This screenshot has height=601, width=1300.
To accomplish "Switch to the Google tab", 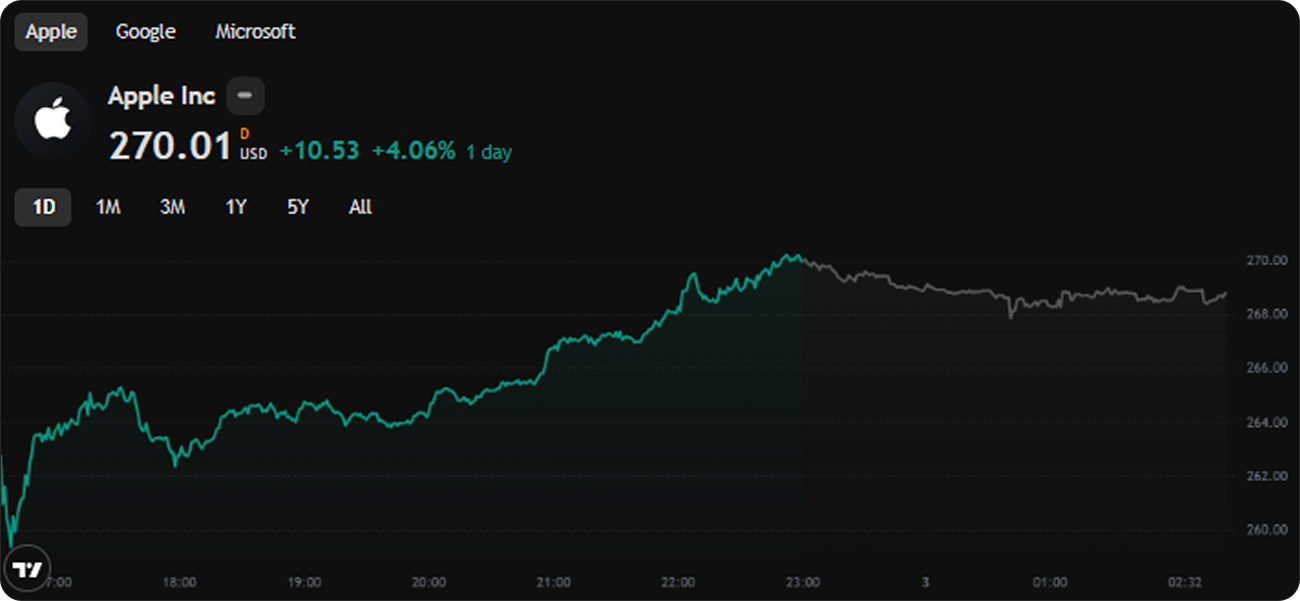I will tap(145, 32).
